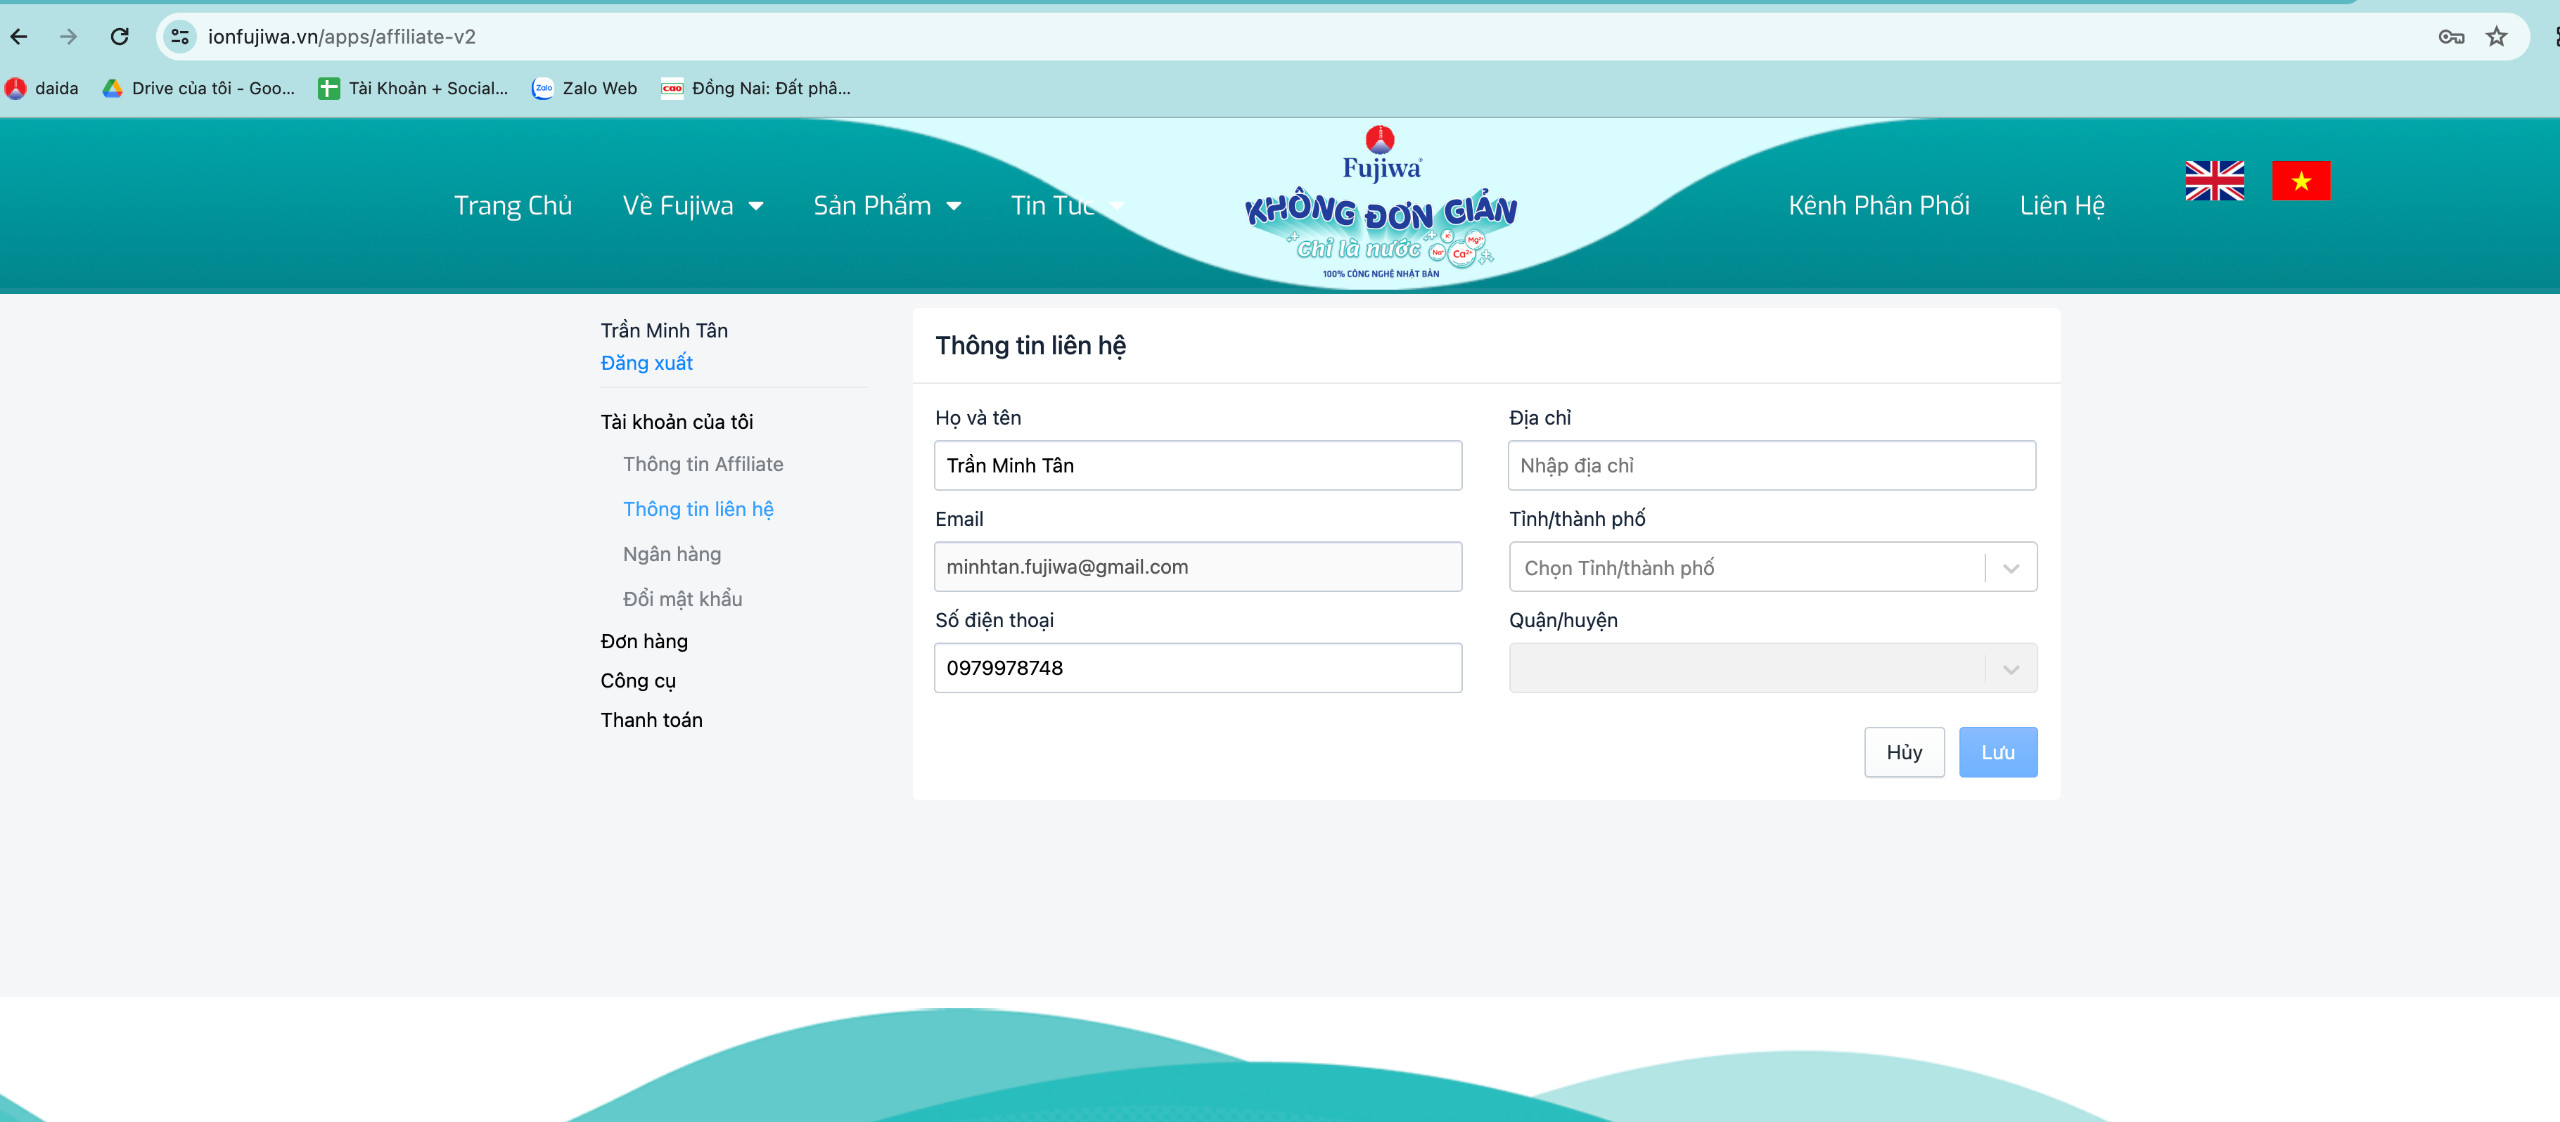
Task: Open the Quận/huyện dropdown
Action: (x=1772, y=668)
